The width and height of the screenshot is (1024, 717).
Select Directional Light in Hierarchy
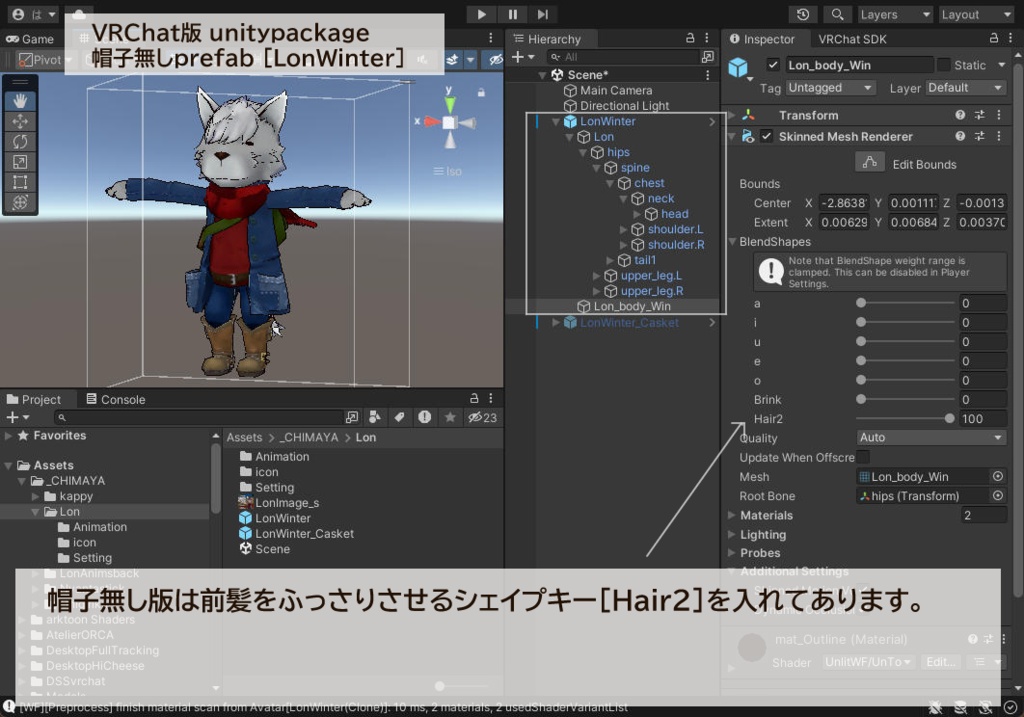(624, 106)
